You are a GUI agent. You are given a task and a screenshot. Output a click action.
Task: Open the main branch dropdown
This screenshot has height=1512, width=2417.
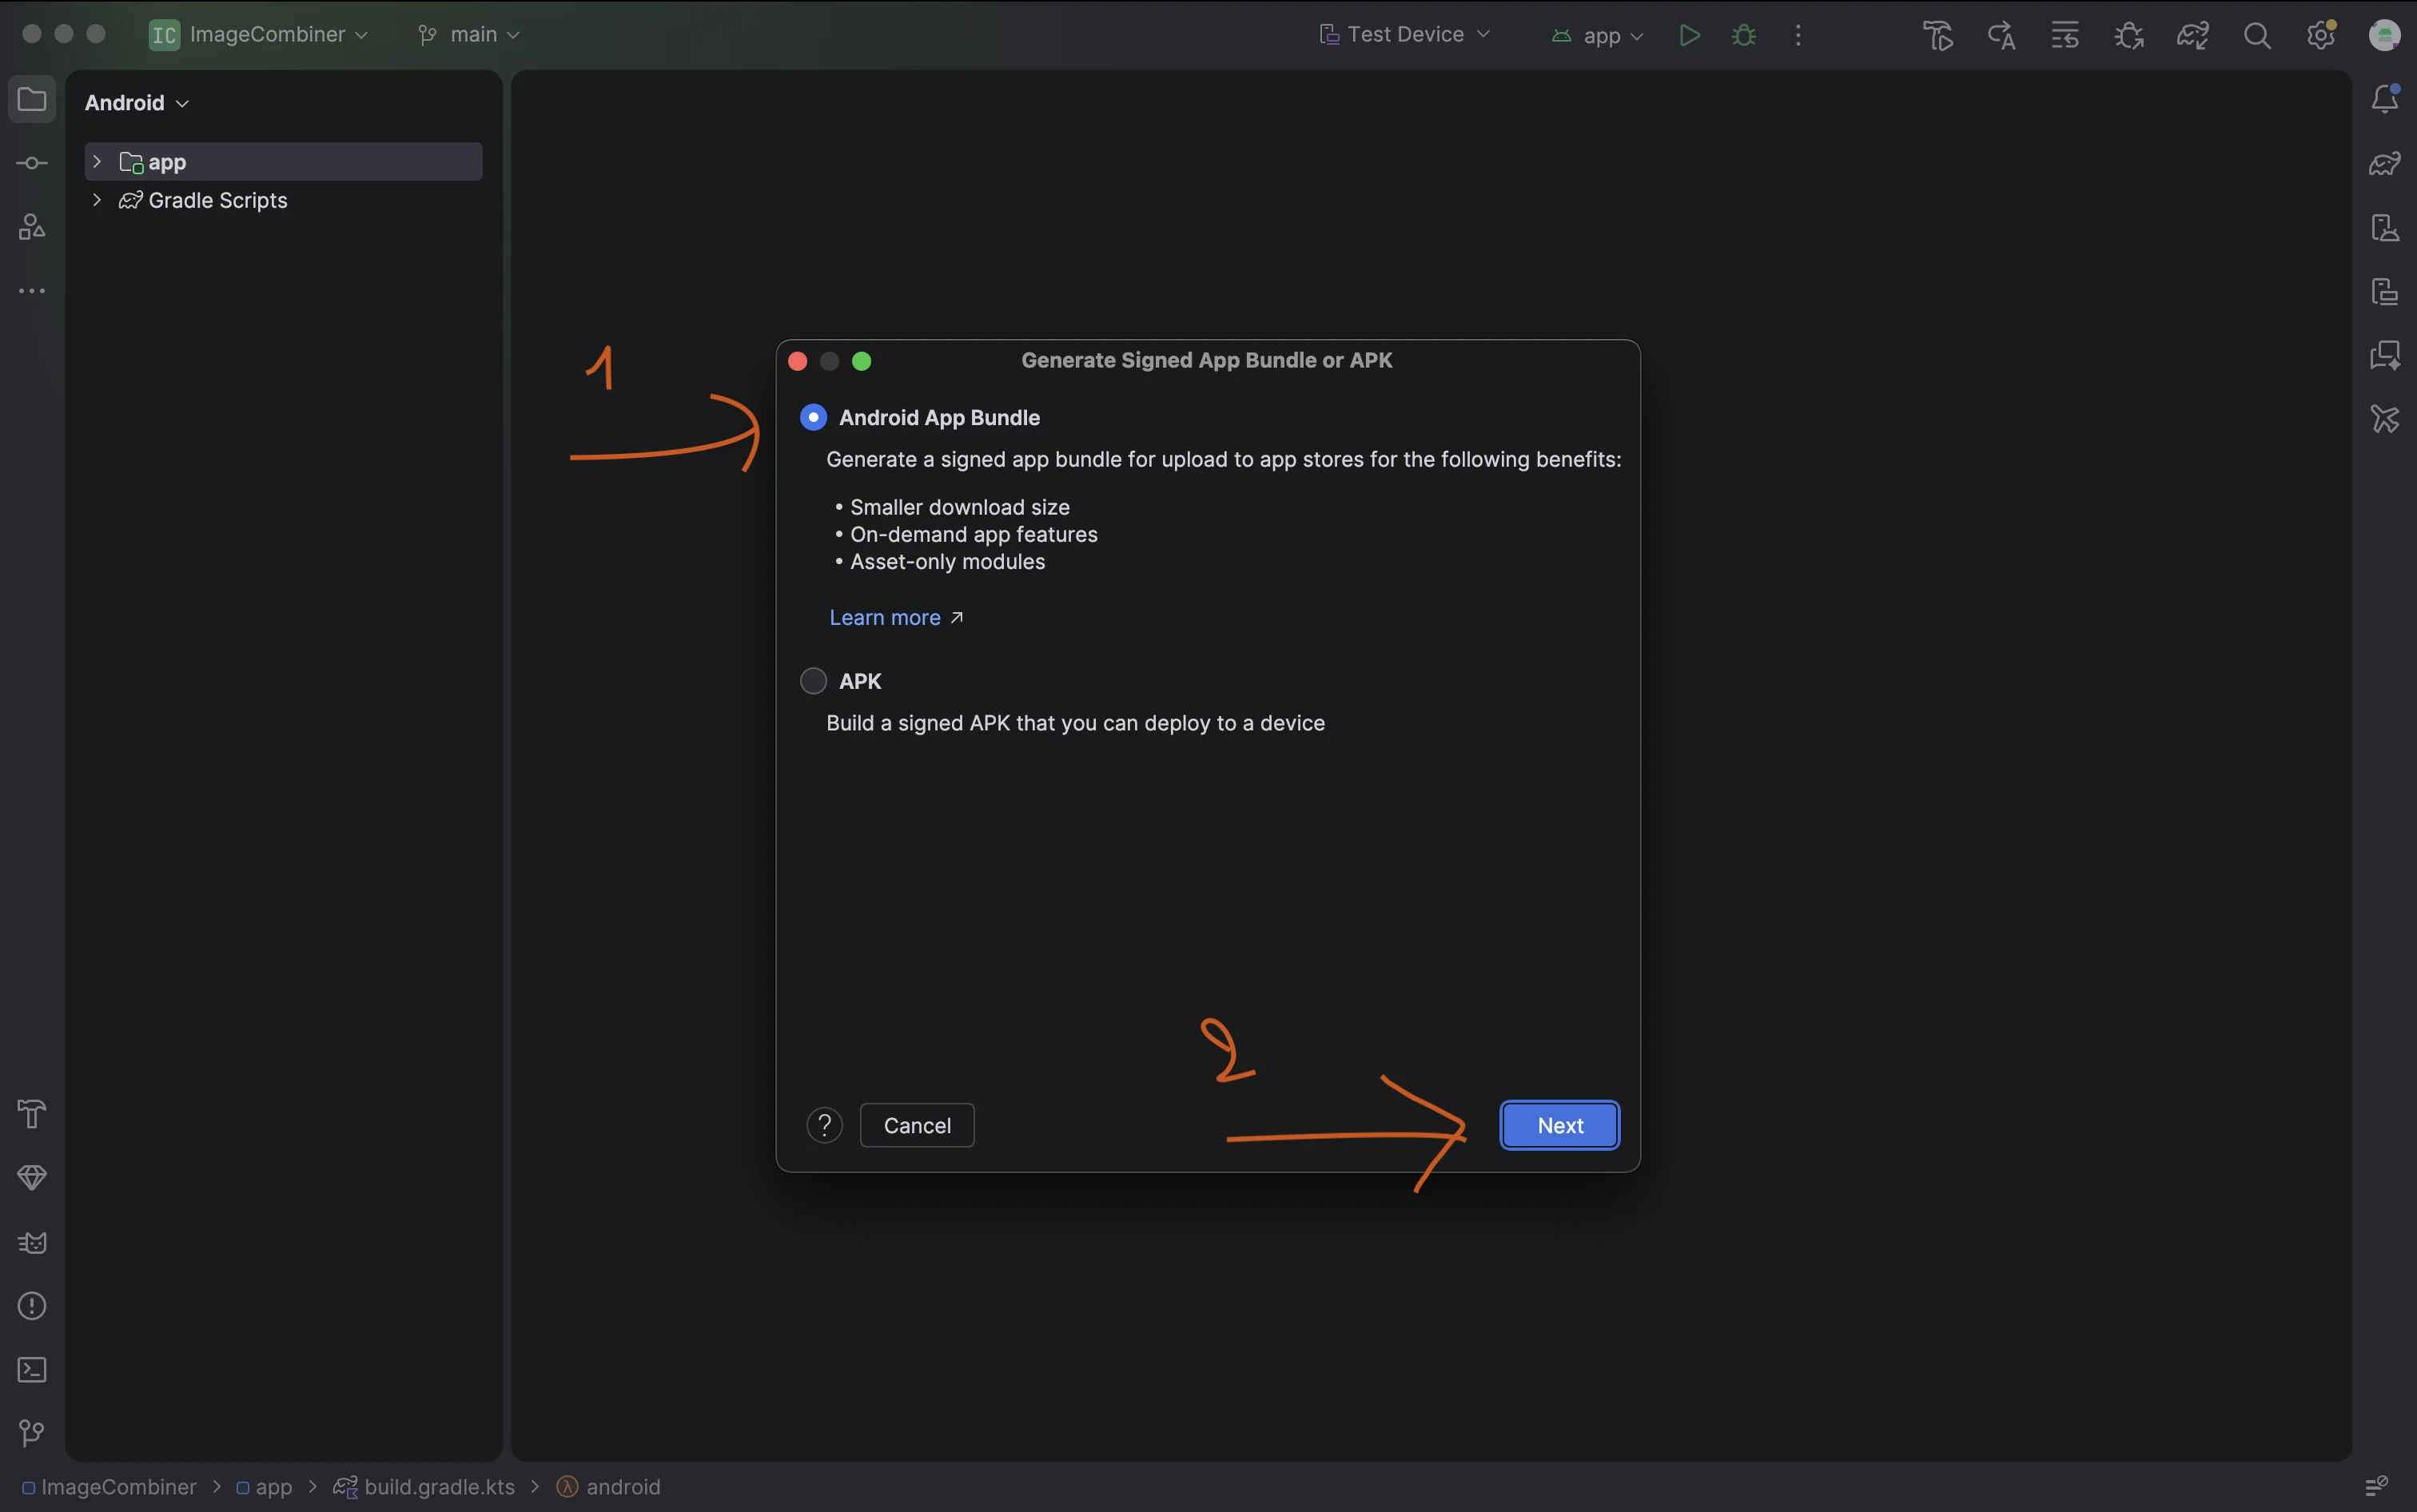[469, 34]
